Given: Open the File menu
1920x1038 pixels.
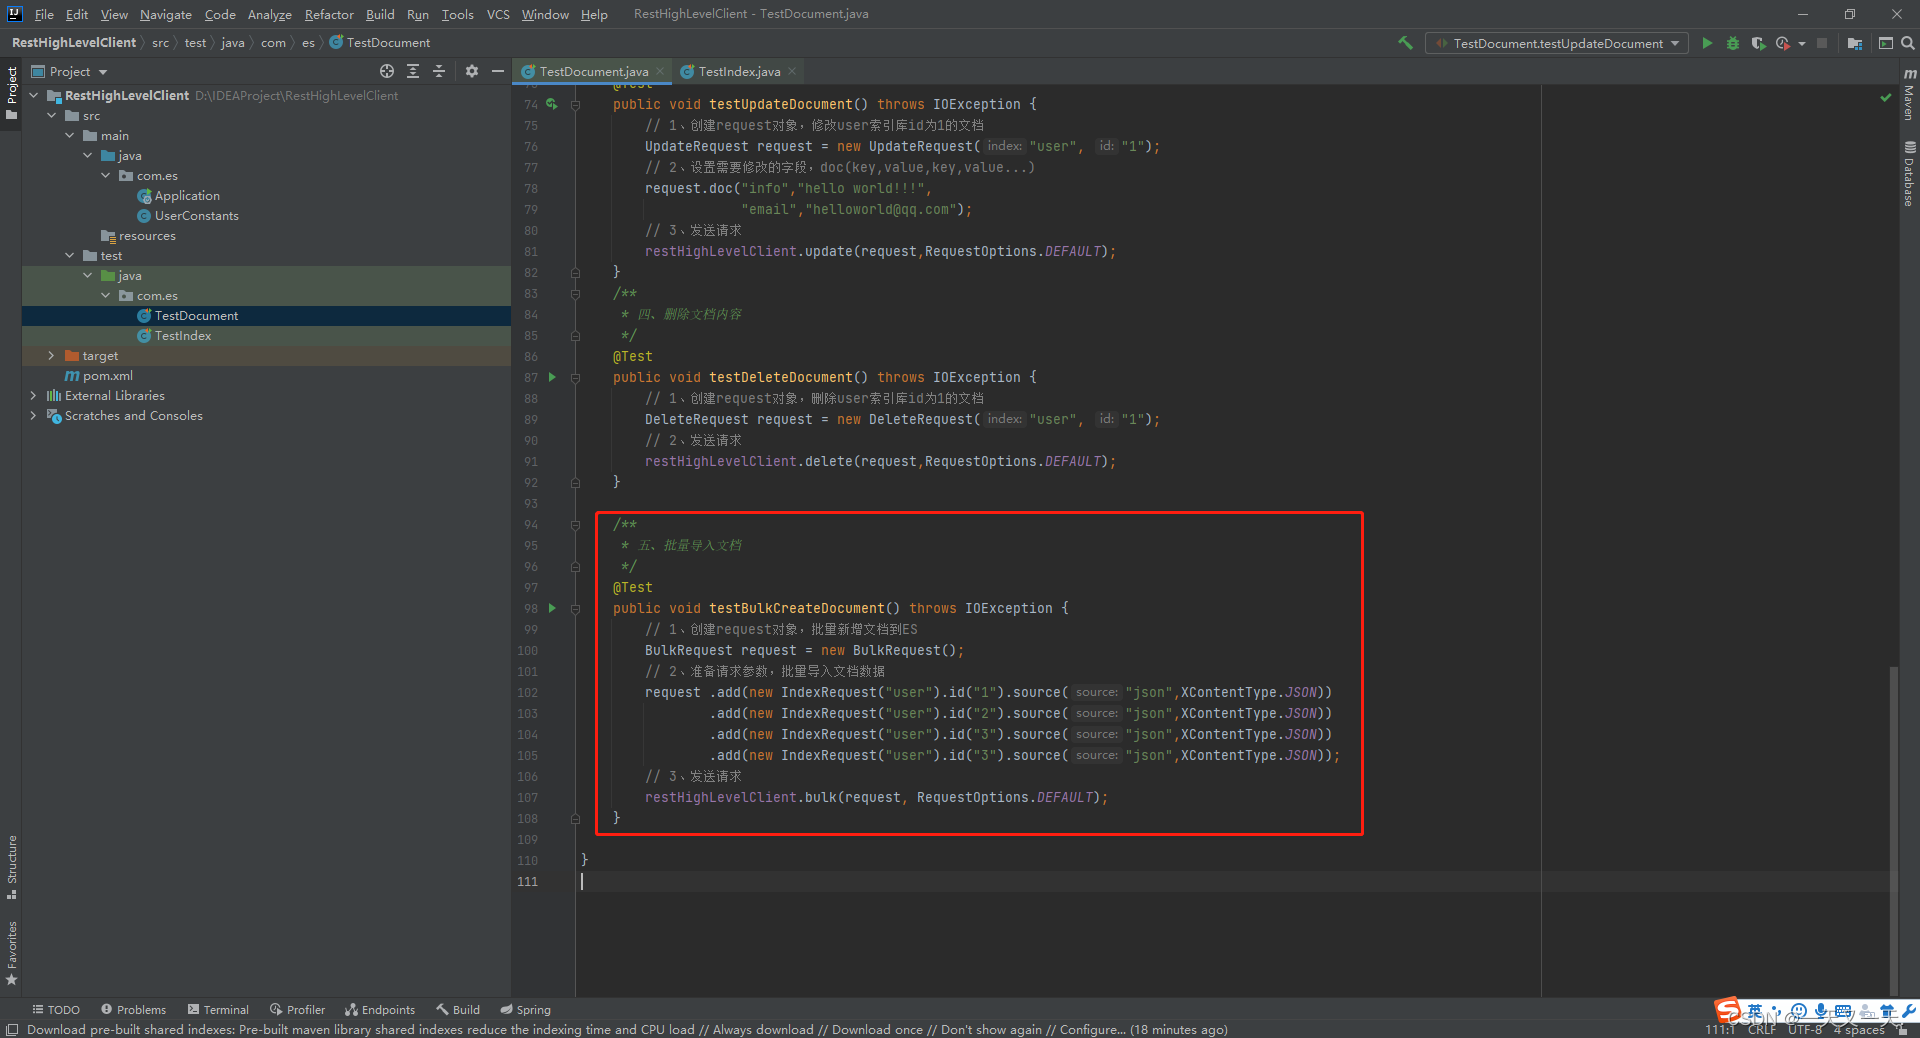Looking at the screenshot, I should [44, 14].
